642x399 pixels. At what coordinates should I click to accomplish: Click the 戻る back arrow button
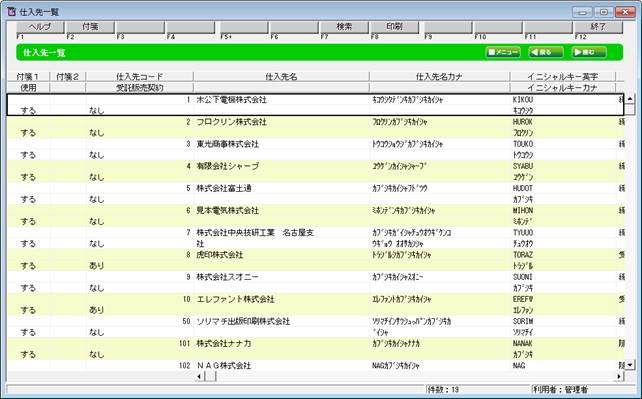[546, 52]
